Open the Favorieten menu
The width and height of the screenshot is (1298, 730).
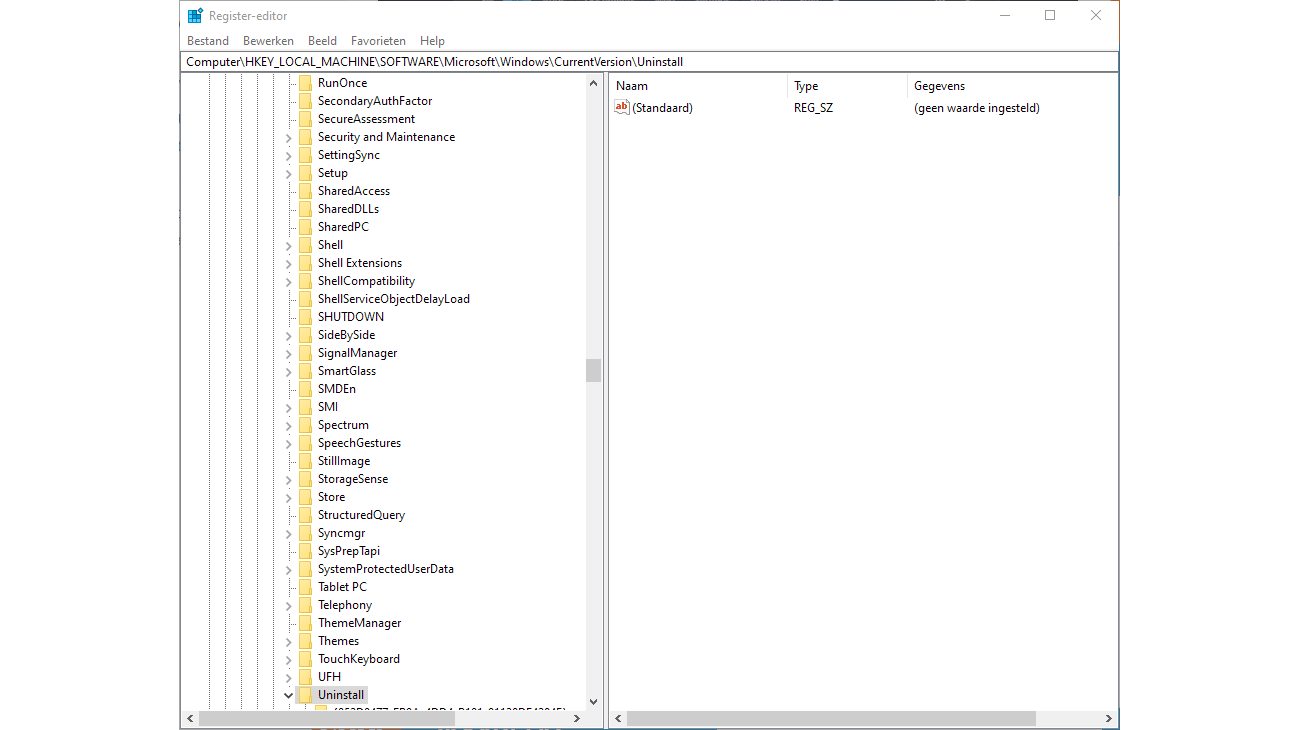378,41
